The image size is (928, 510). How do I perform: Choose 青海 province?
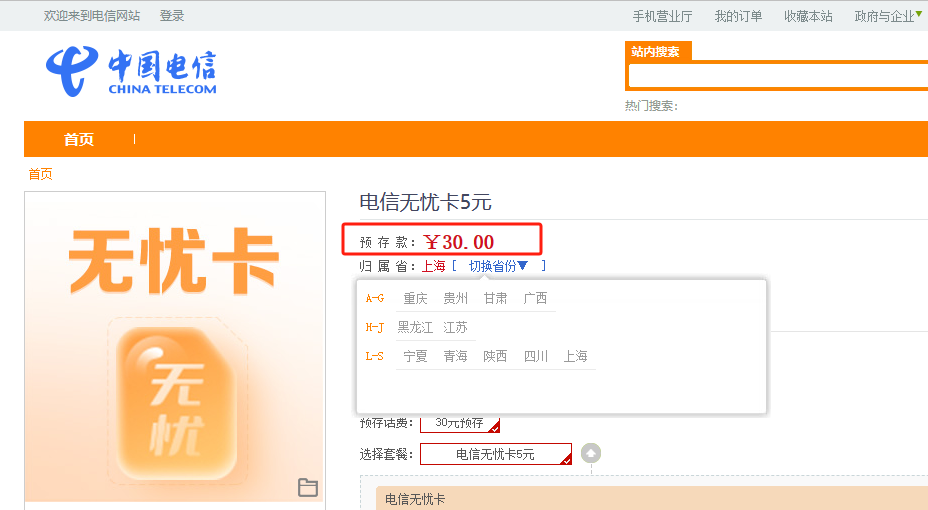coord(455,356)
